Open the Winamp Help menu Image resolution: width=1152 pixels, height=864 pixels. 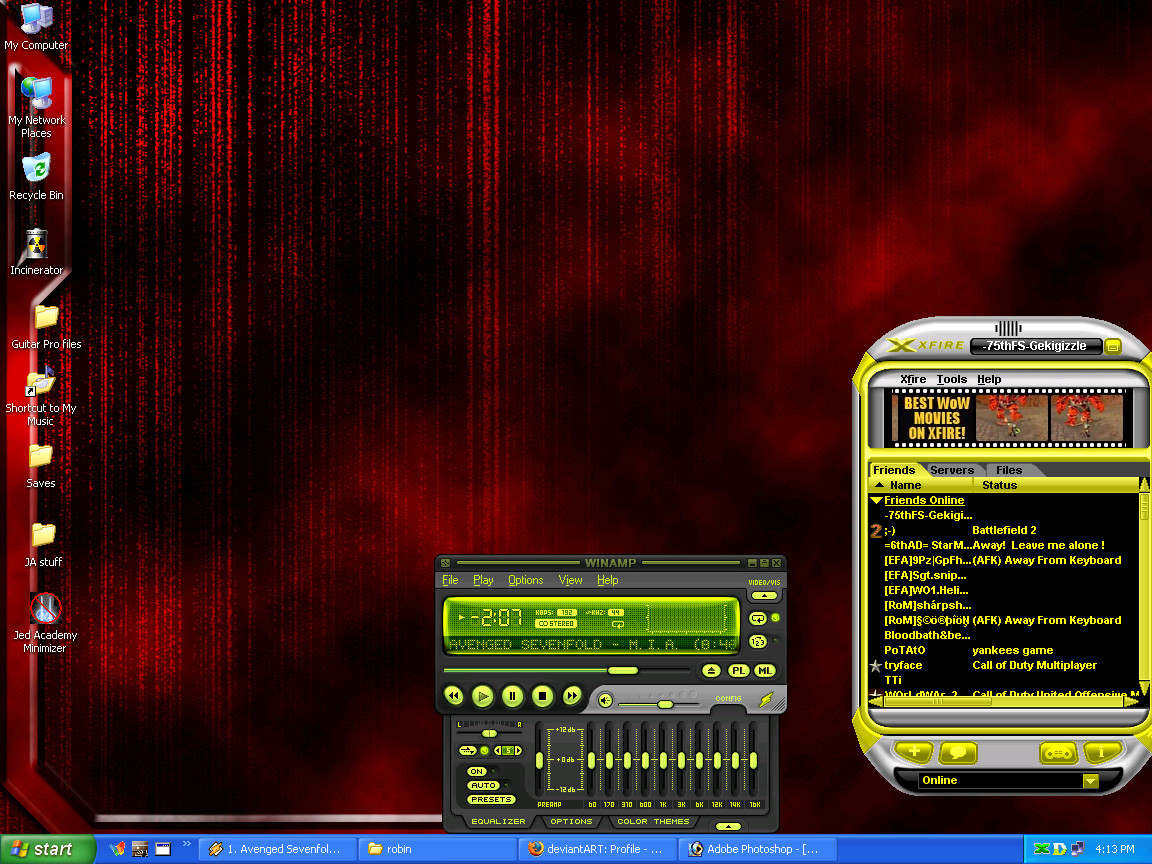click(x=608, y=580)
